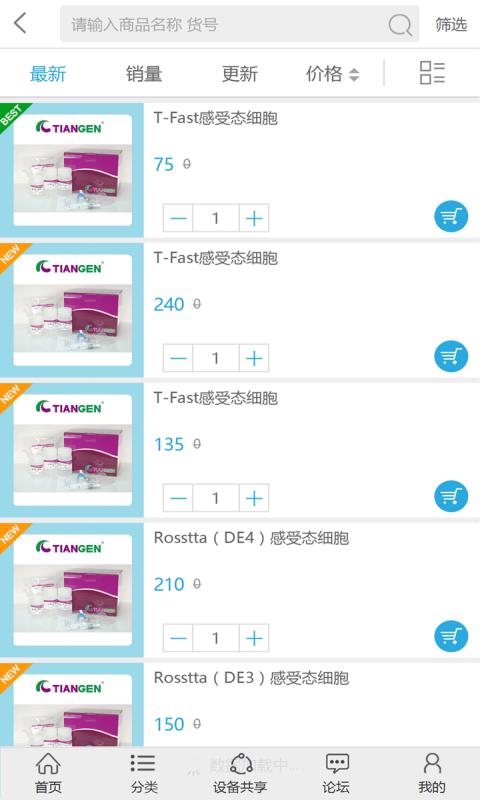This screenshot has height=800, width=480.
Task: Increase quantity of 135-priced T-Fast item
Action: (x=254, y=498)
